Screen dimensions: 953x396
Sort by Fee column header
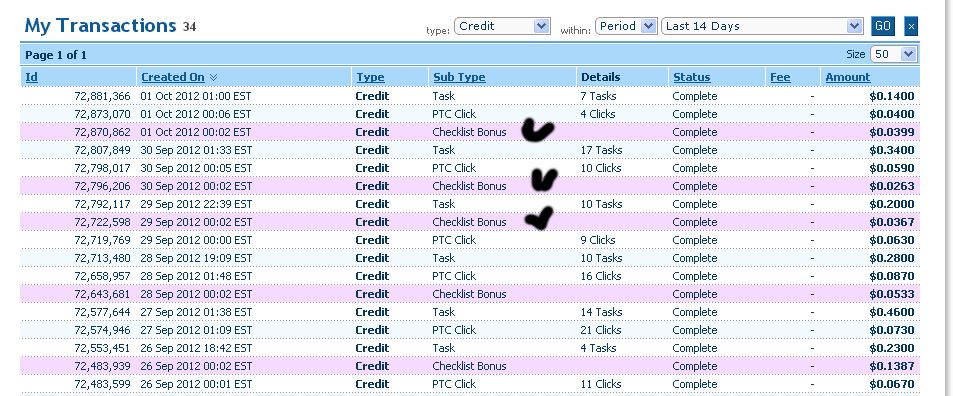click(x=780, y=77)
